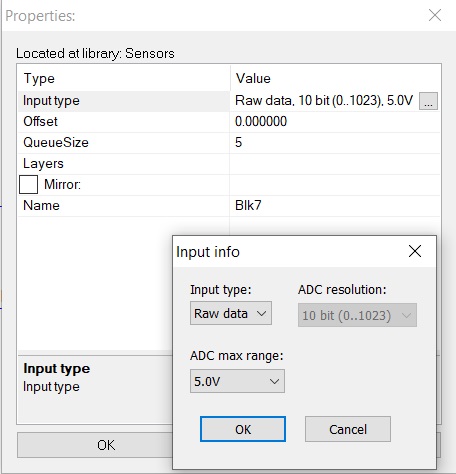The width and height of the screenshot is (456, 474).
Task: Click the Properties OK button
Action: pyautogui.click(x=106, y=445)
